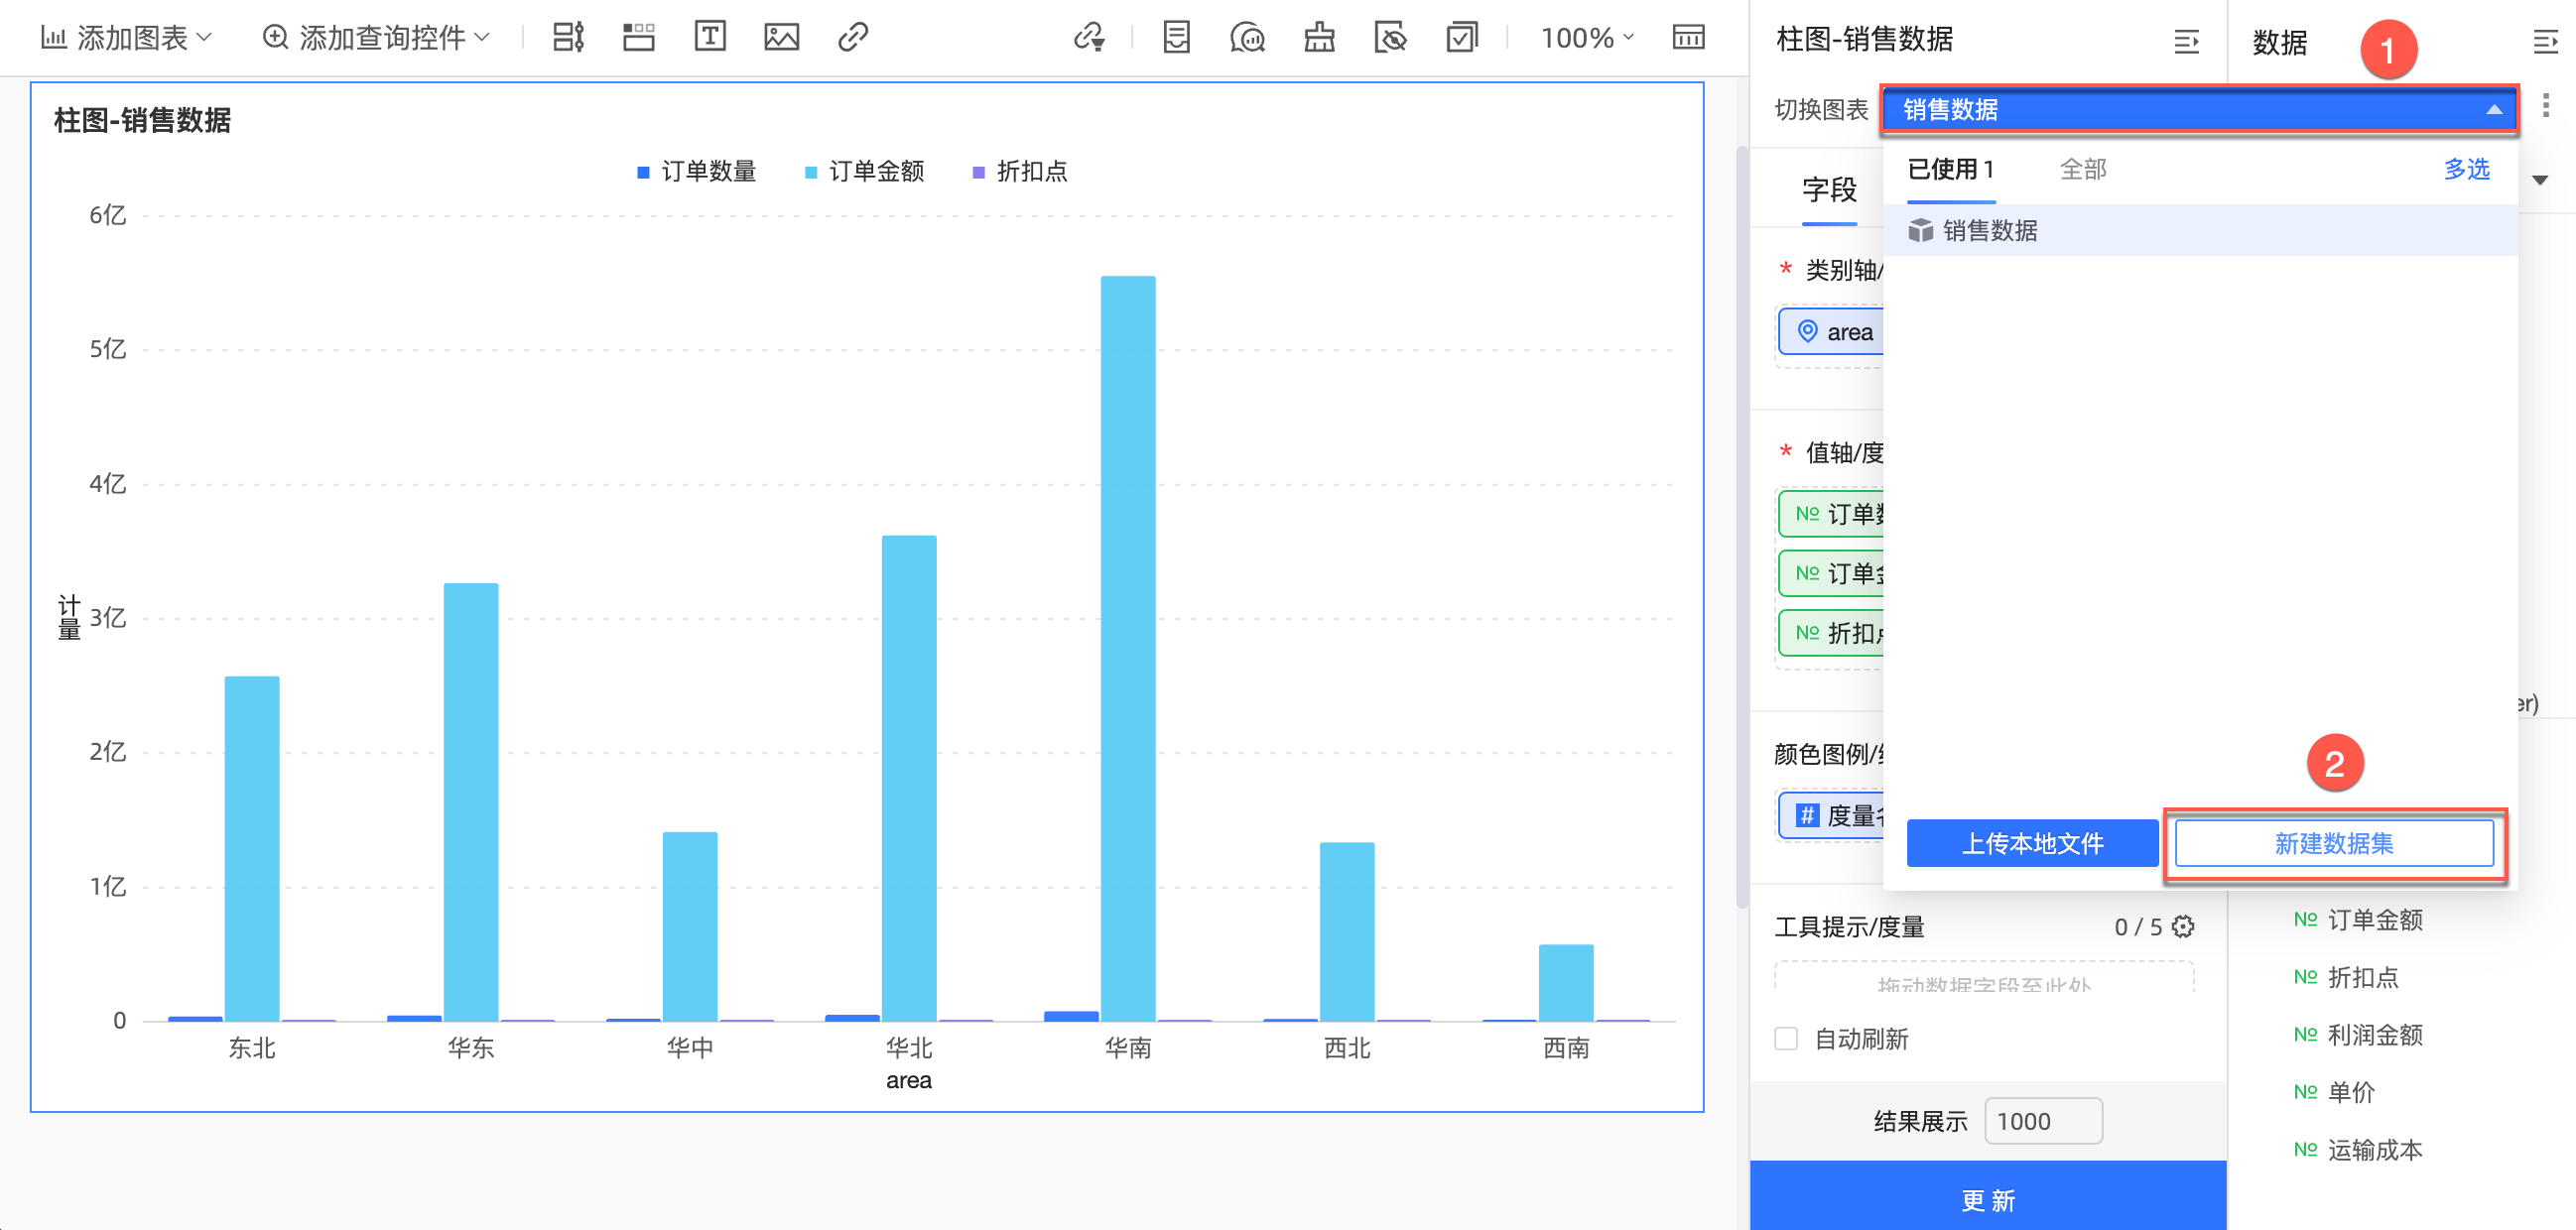The width and height of the screenshot is (2576, 1230).
Task: Click the 结果展示 number input field
Action: pyautogui.click(x=2042, y=1121)
